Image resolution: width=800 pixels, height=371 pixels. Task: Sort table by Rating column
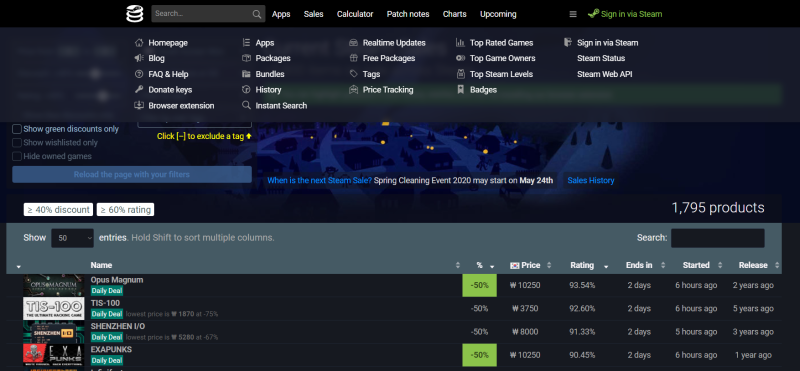point(582,265)
